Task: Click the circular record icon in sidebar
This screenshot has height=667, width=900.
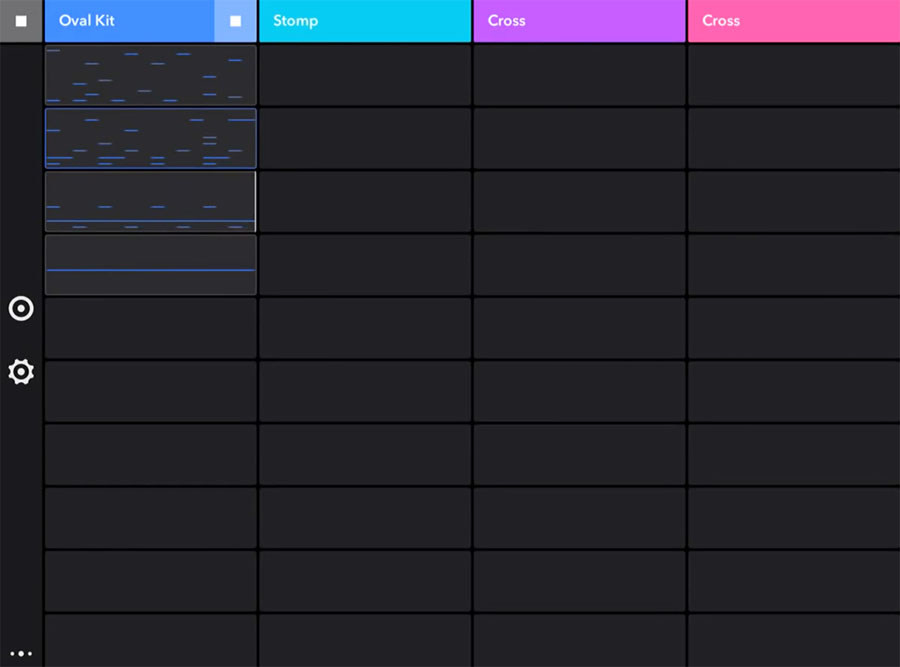Action: pos(21,309)
